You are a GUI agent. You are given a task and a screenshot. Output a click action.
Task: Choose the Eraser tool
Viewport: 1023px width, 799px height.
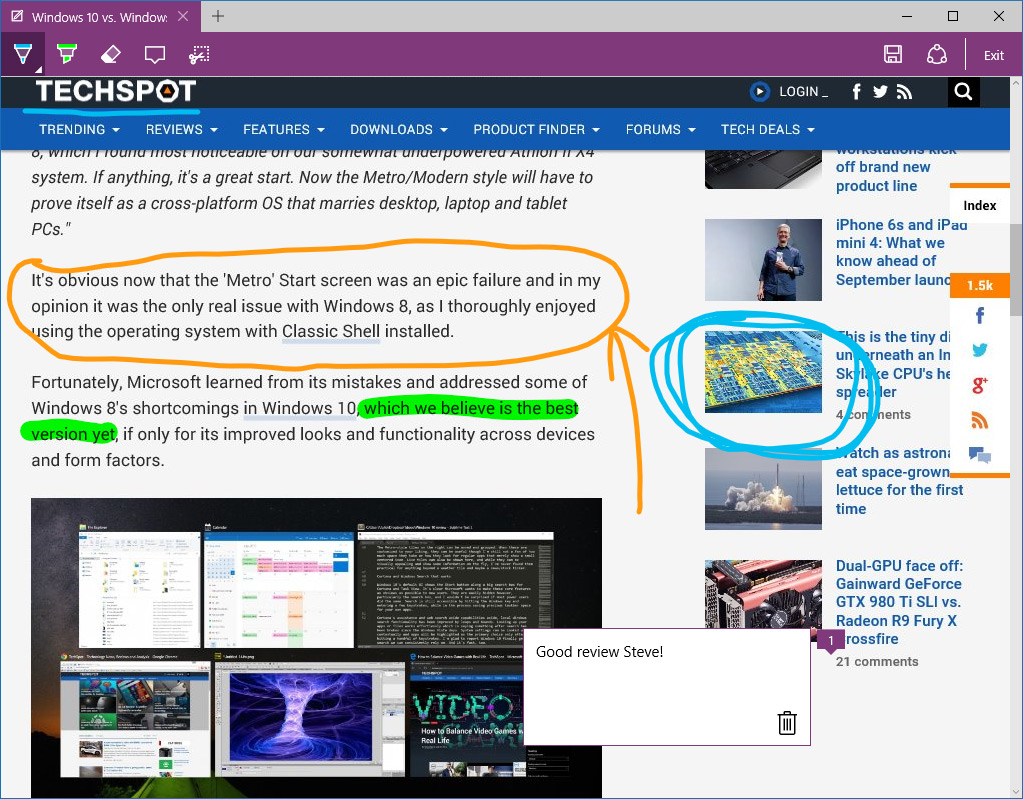tap(111, 54)
